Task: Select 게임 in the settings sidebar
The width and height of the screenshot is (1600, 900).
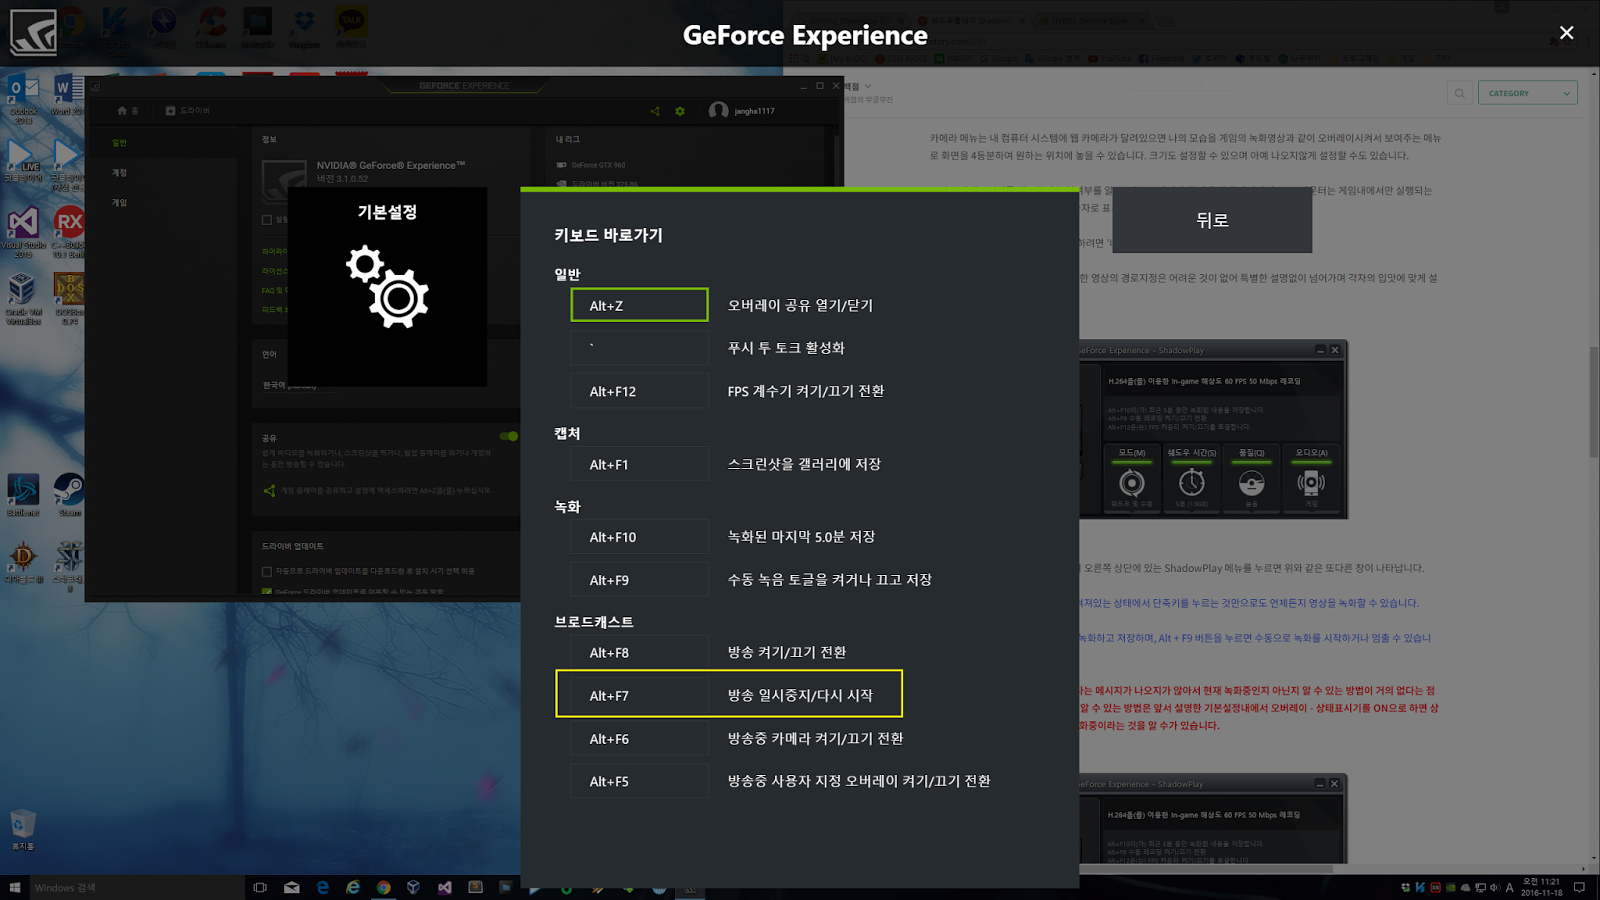Action: pos(120,203)
